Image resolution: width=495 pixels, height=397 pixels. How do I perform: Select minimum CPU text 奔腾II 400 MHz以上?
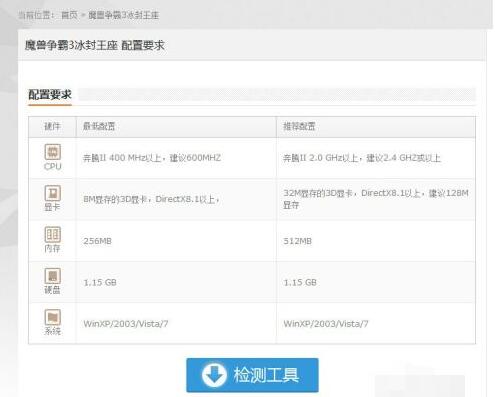122,158
